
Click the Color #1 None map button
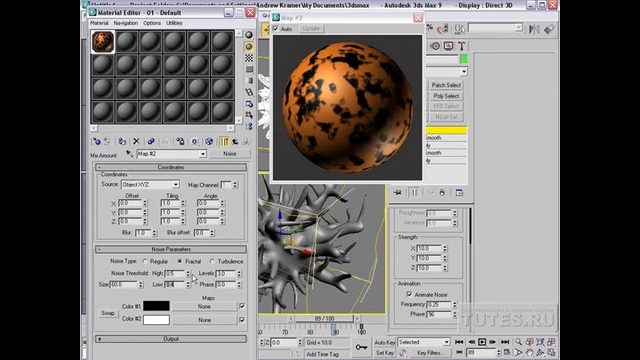(204, 307)
